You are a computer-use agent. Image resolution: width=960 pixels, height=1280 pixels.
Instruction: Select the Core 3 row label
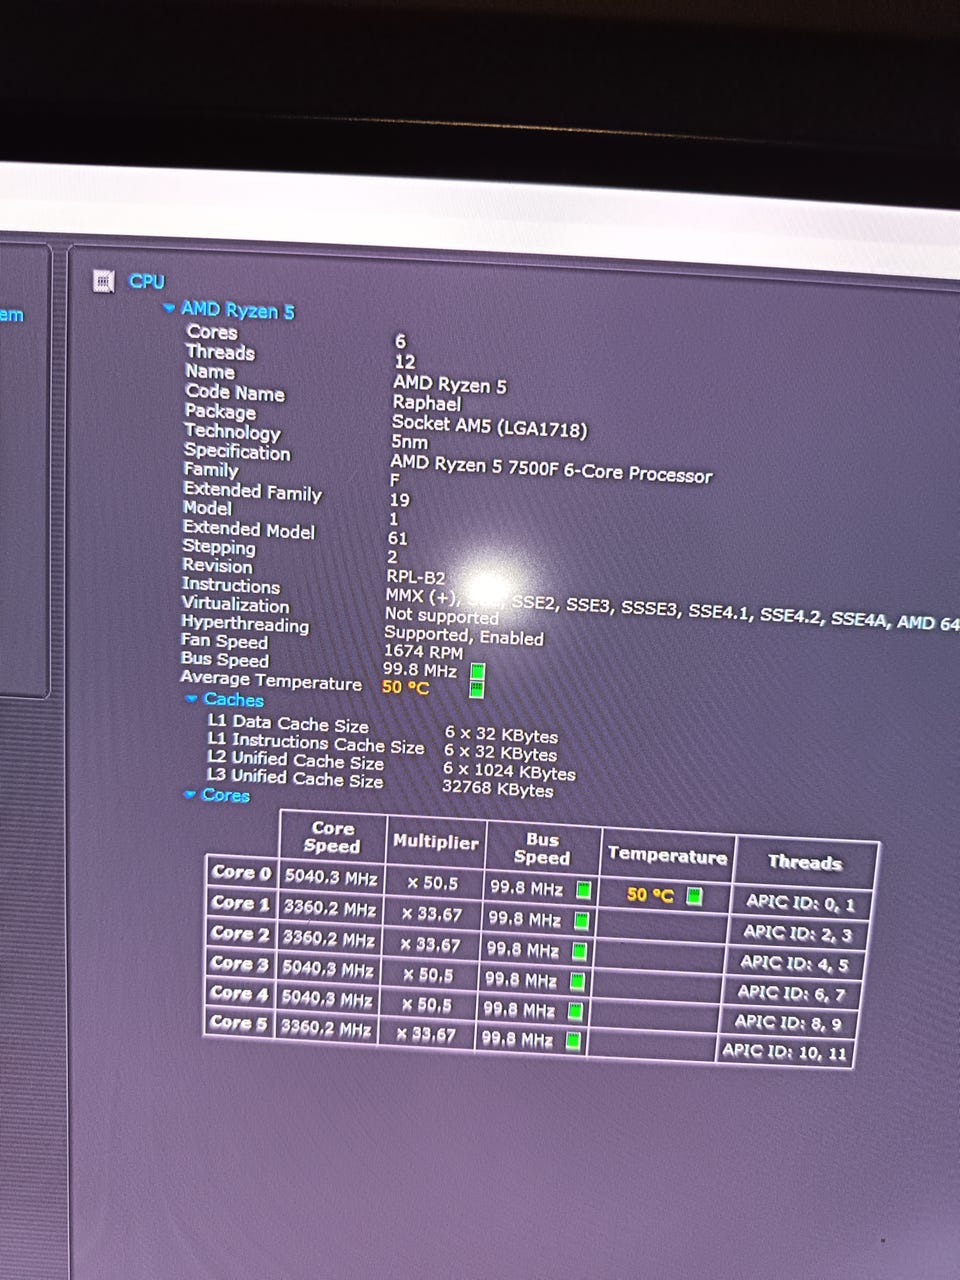(x=238, y=963)
